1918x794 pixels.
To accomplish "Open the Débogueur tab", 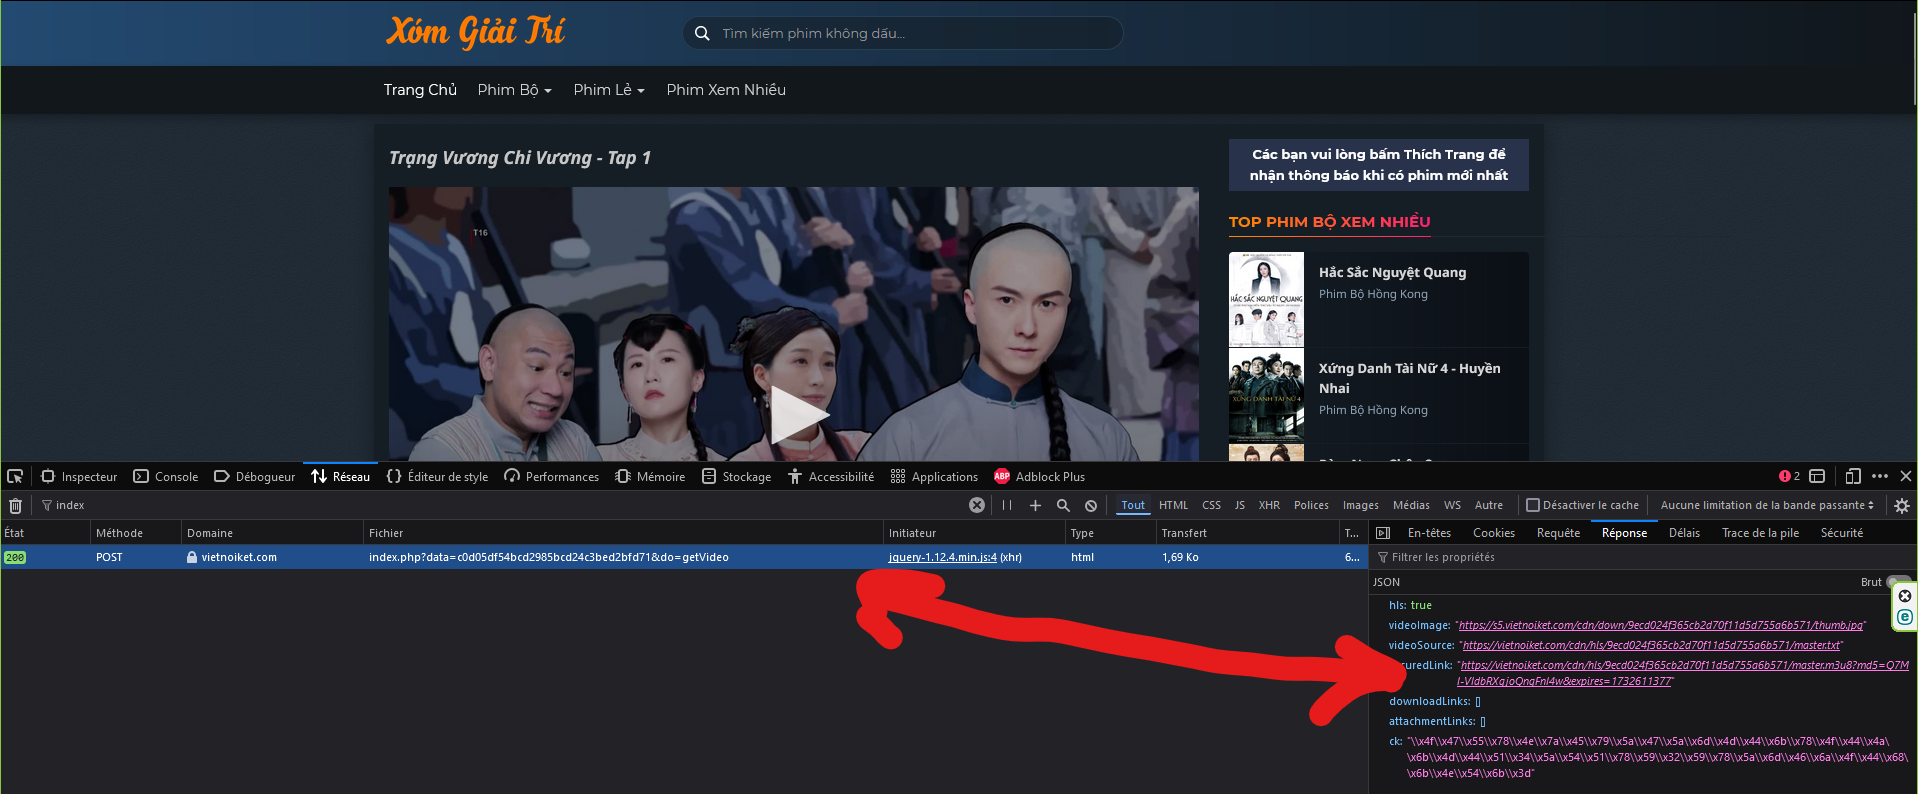I will point(255,477).
